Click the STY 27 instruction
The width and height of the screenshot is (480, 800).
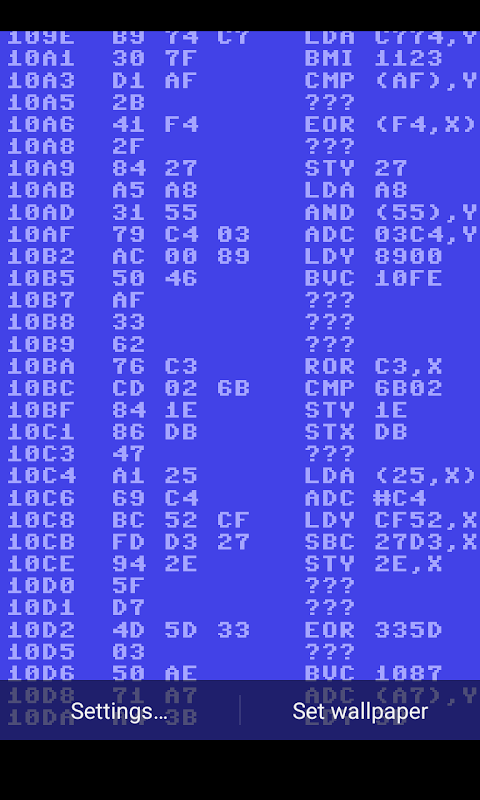click(x=356, y=168)
